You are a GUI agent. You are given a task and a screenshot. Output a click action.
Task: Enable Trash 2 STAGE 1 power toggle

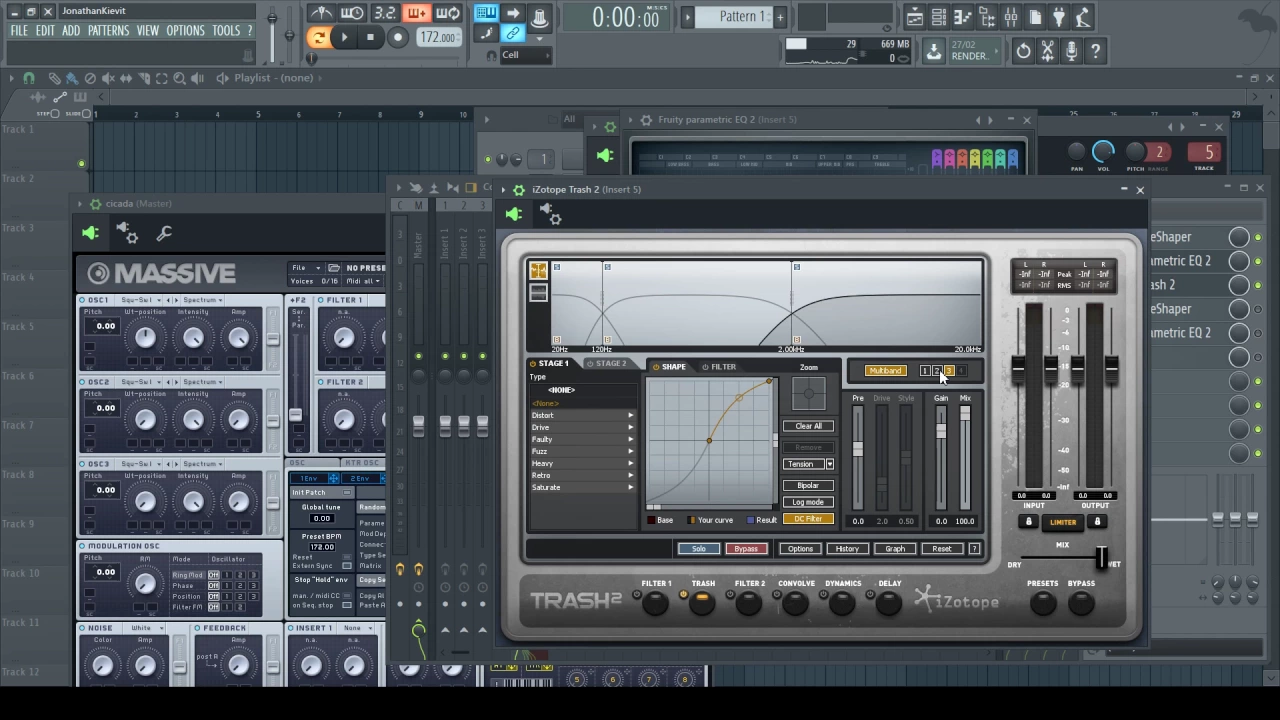[x=533, y=364]
